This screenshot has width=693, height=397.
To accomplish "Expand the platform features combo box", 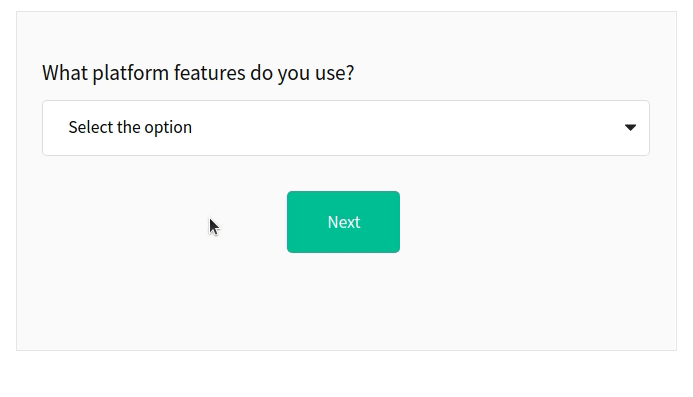I will [346, 128].
